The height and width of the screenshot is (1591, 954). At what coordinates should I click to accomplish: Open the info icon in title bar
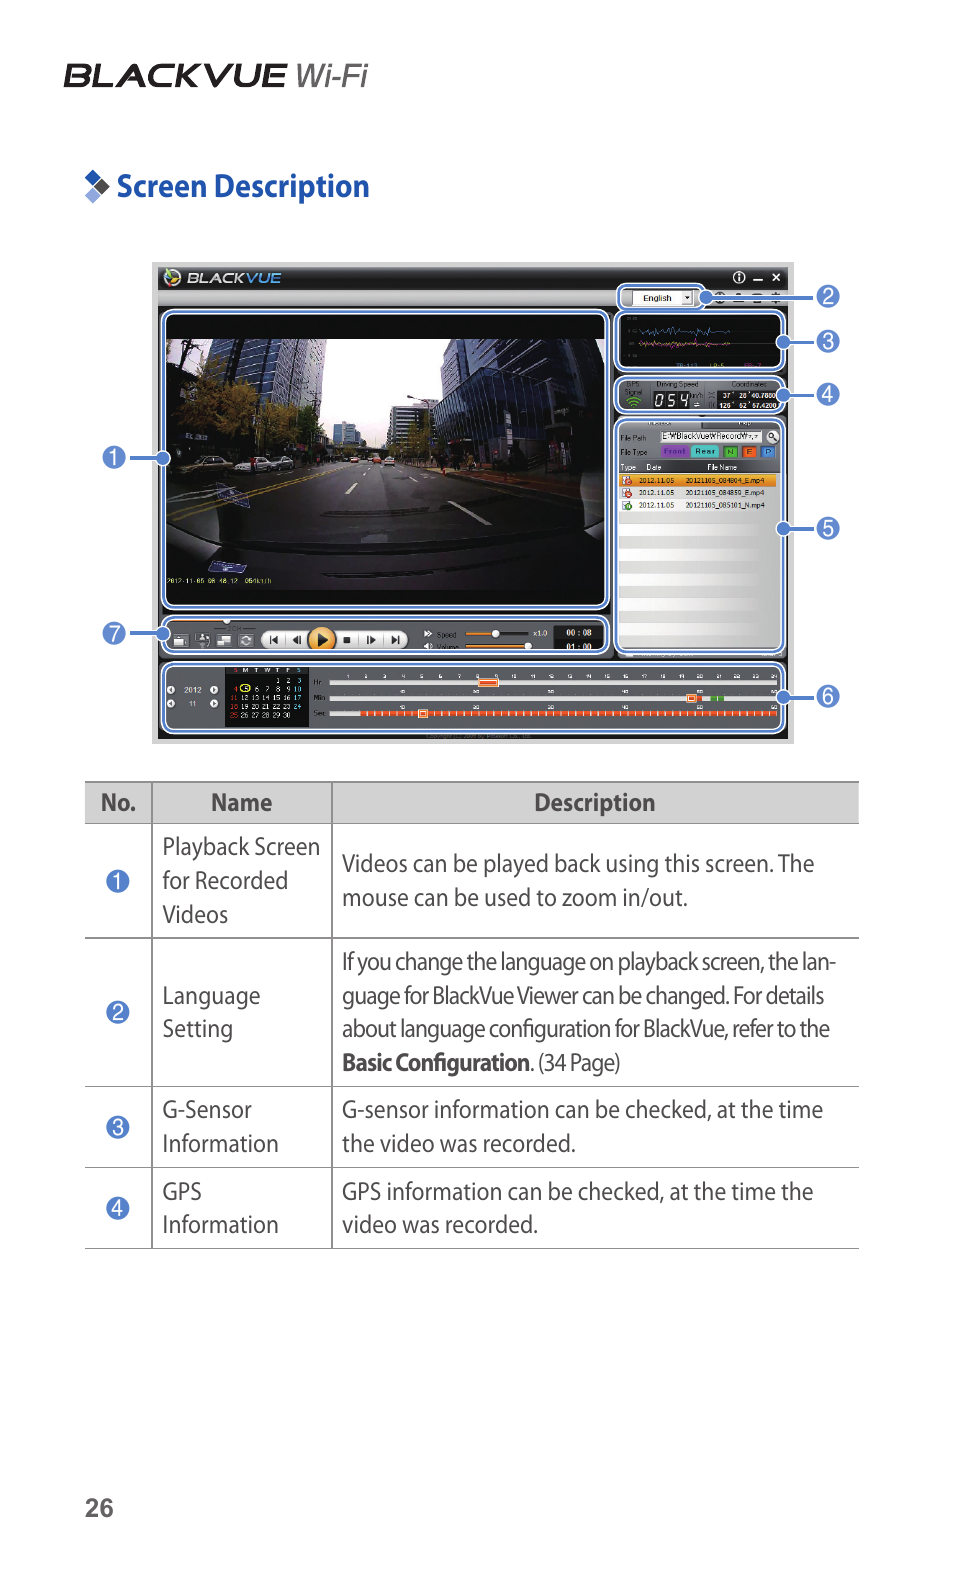738,277
